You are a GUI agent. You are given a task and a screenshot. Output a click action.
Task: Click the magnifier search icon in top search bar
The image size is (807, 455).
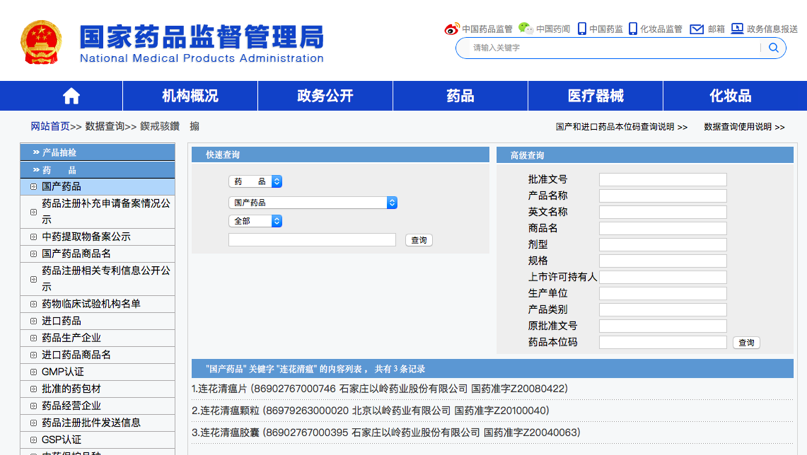773,48
